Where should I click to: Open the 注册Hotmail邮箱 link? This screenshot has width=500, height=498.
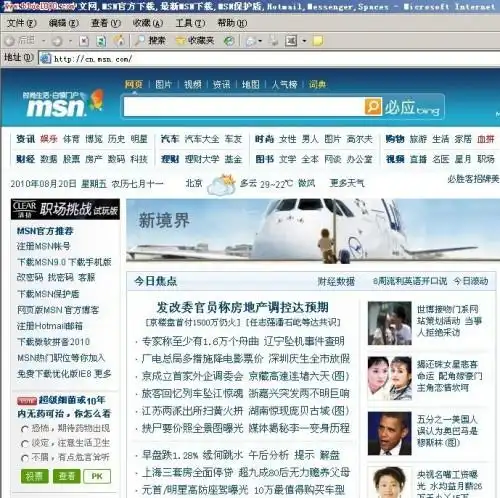tap(50, 326)
